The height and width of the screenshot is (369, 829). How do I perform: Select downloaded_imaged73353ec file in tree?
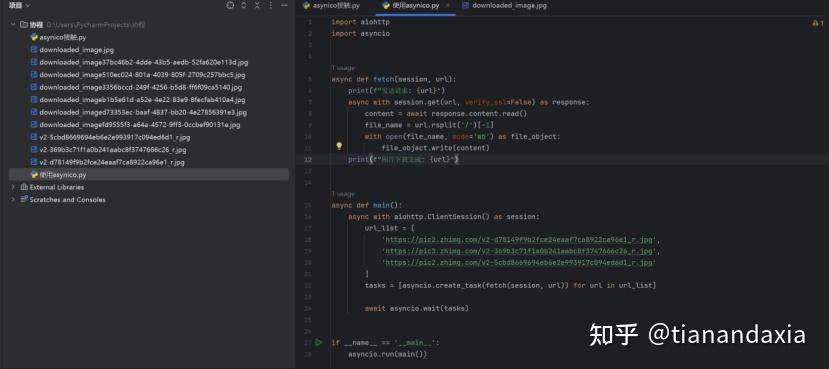pyautogui.click(x=143, y=112)
